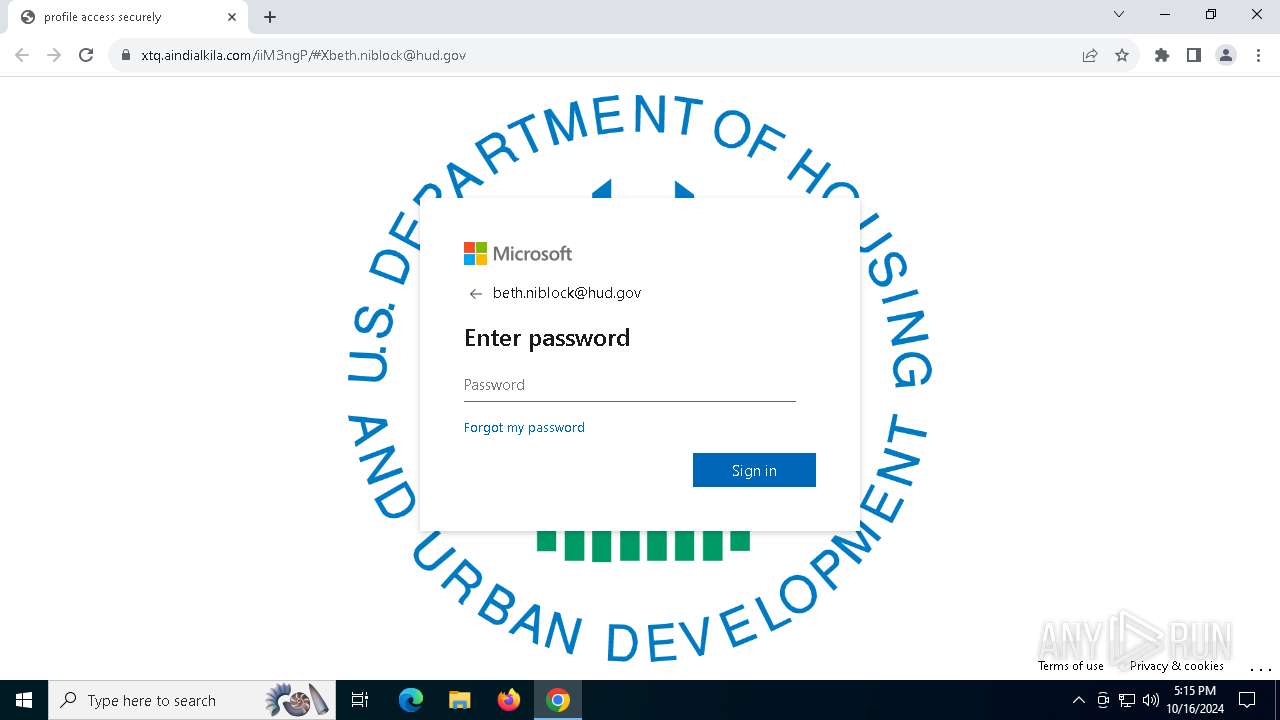Image resolution: width=1280 pixels, height=720 pixels.
Task: Click the browser forward arrow
Action: [x=54, y=55]
